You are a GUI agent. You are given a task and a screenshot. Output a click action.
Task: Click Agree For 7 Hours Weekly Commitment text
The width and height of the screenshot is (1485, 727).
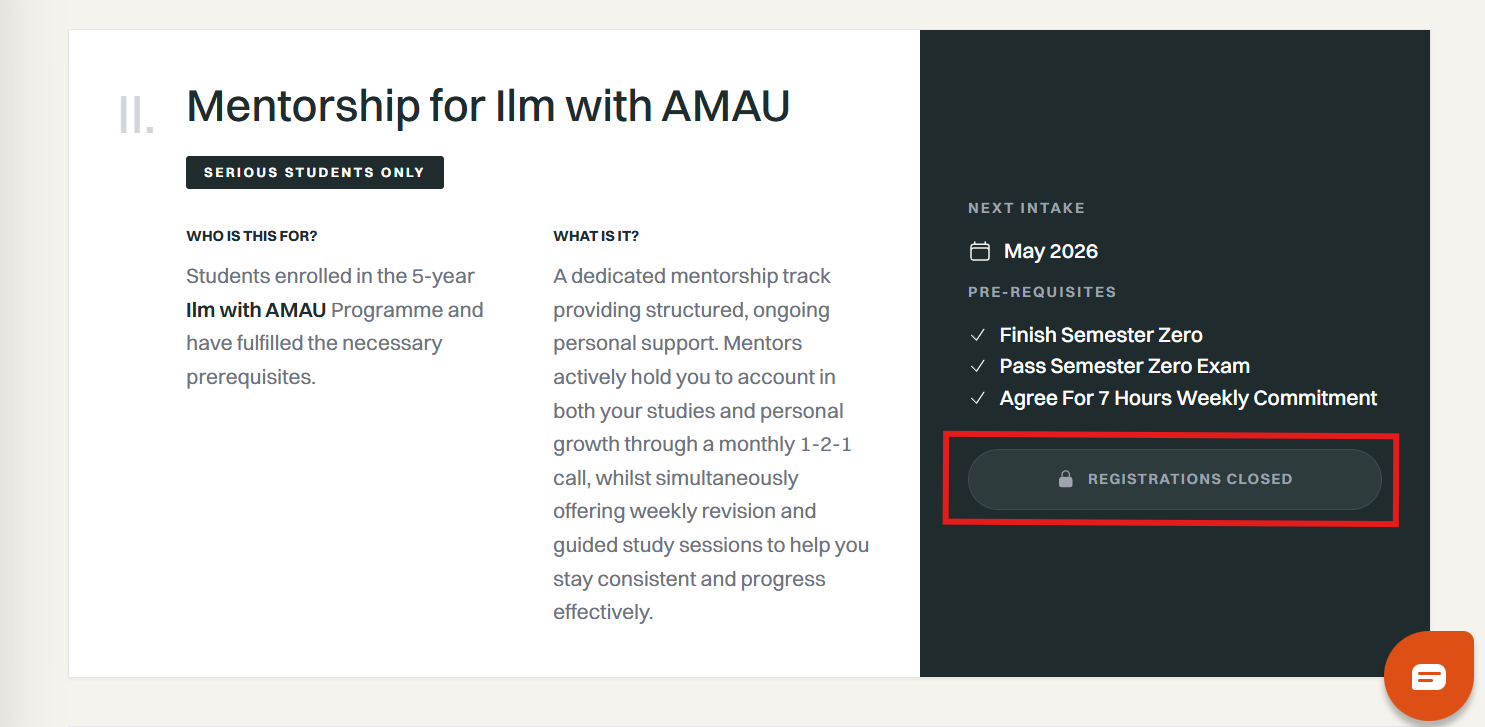click(1188, 398)
